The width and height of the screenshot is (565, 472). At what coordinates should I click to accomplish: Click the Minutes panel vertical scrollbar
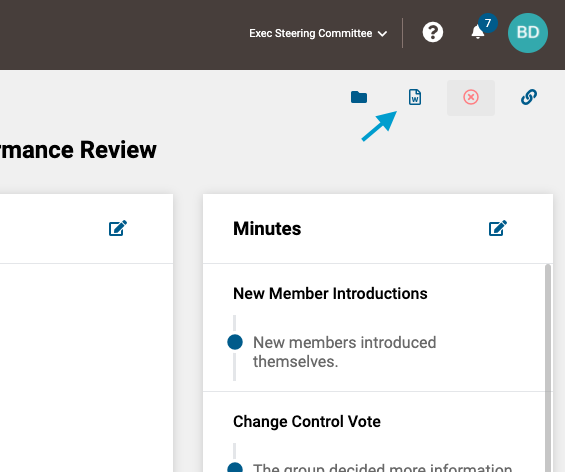coord(548,368)
